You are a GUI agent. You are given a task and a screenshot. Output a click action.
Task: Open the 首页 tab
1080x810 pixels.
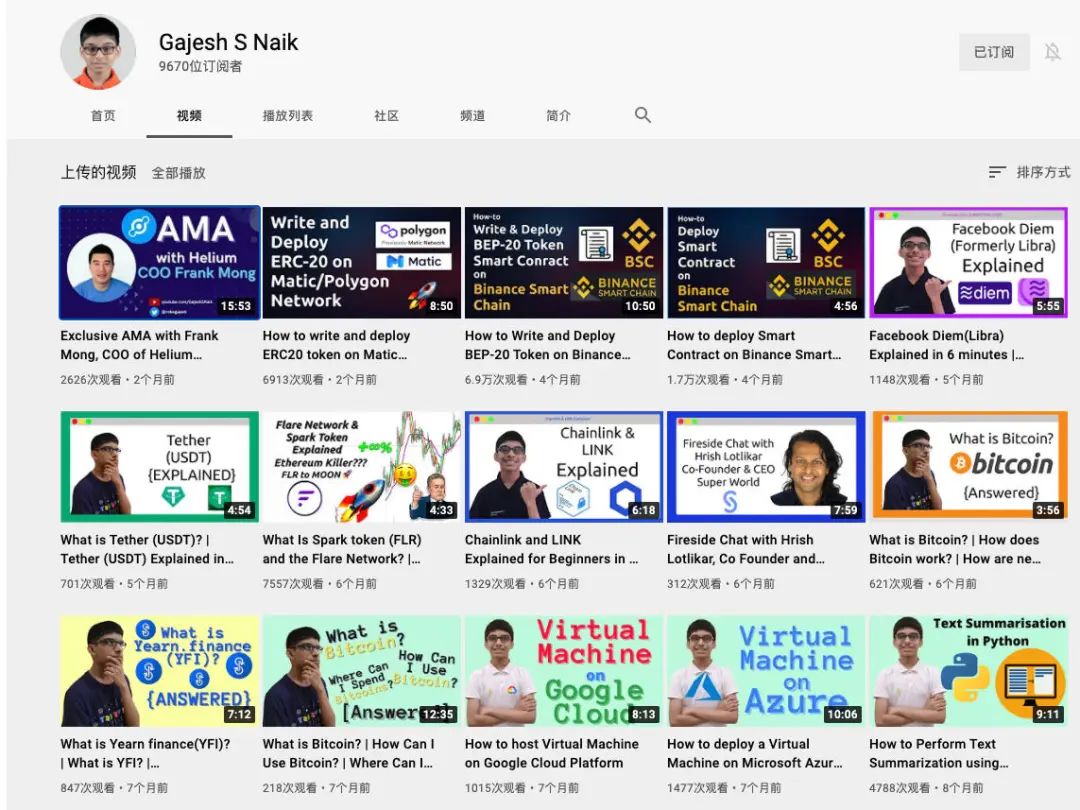pyautogui.click(x=103, y=116)
